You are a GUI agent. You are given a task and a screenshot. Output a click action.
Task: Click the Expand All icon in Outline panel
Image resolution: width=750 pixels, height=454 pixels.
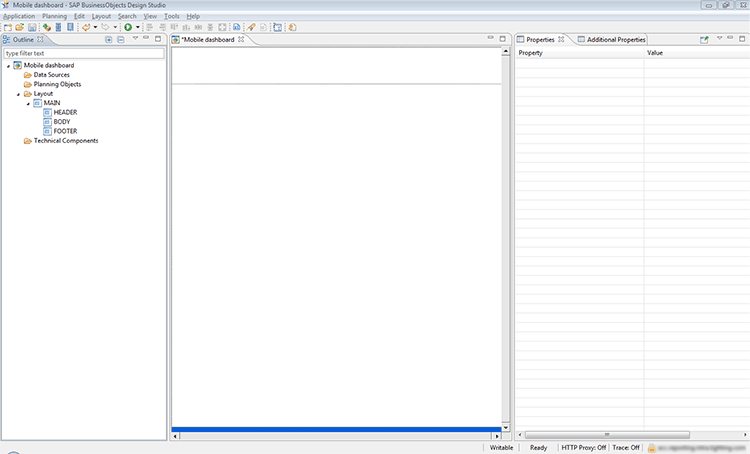pos(109,39)
